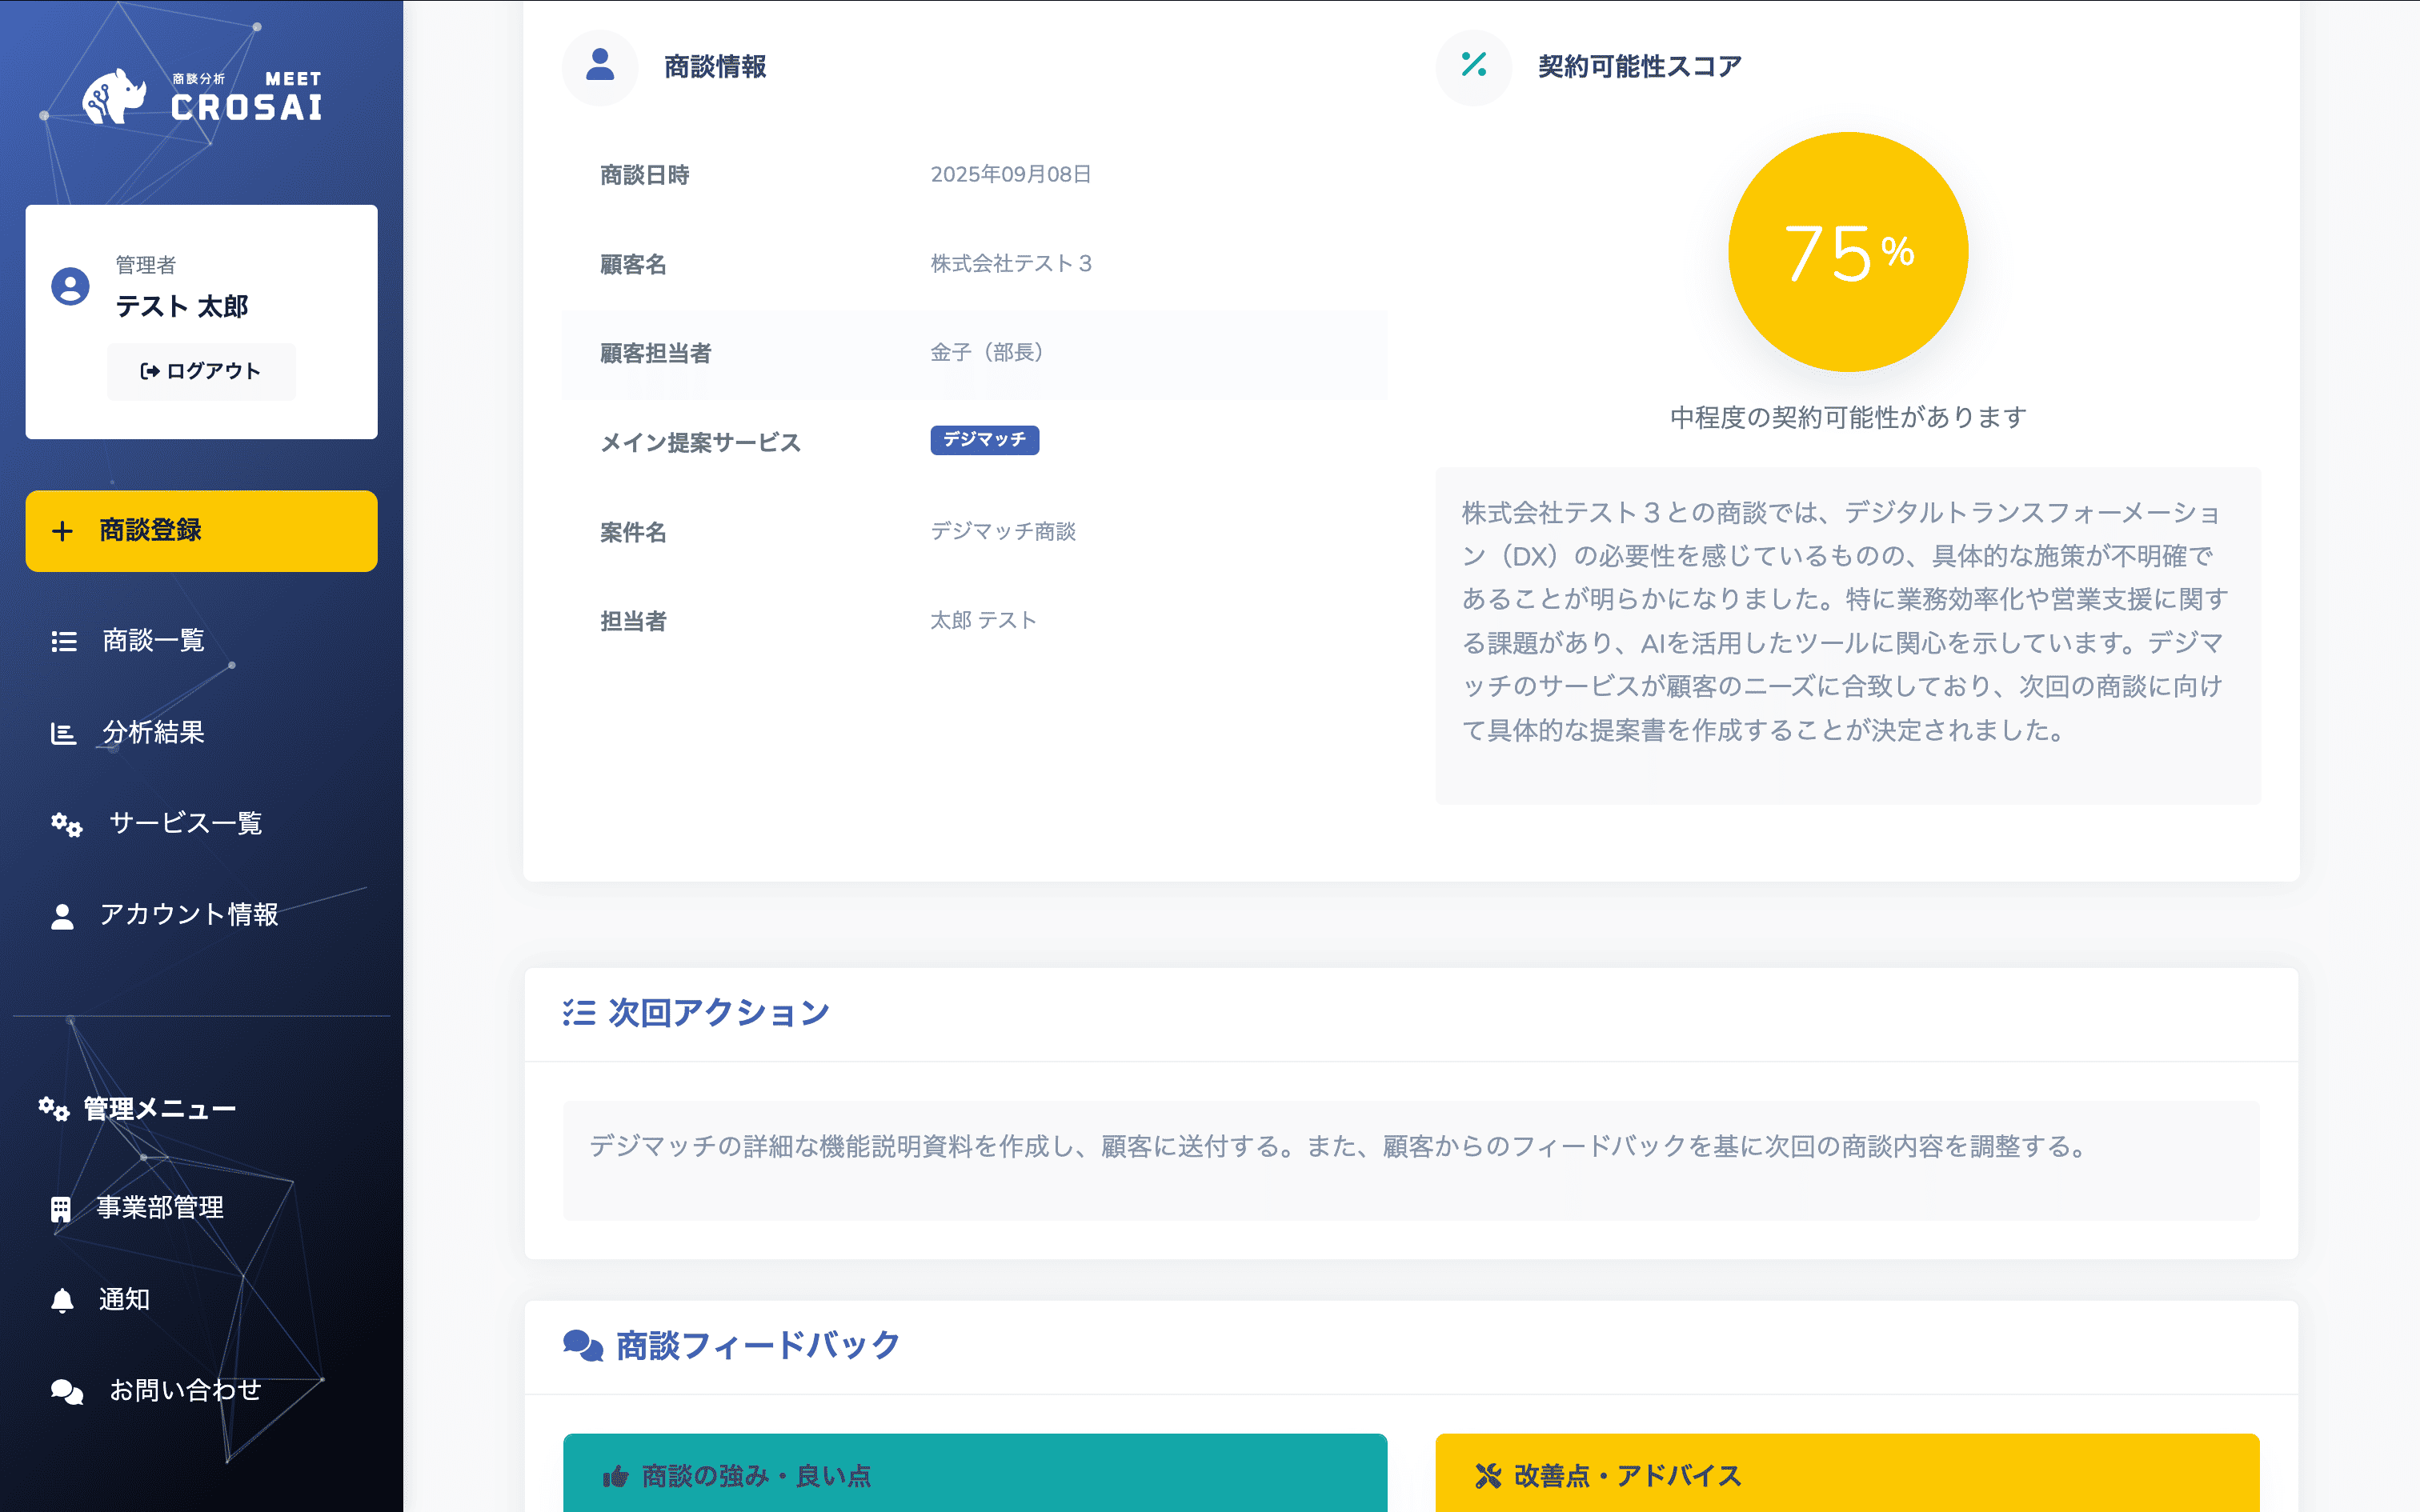
Task: Select the 商談情報 person icon
Action: [x=599, y=67]
